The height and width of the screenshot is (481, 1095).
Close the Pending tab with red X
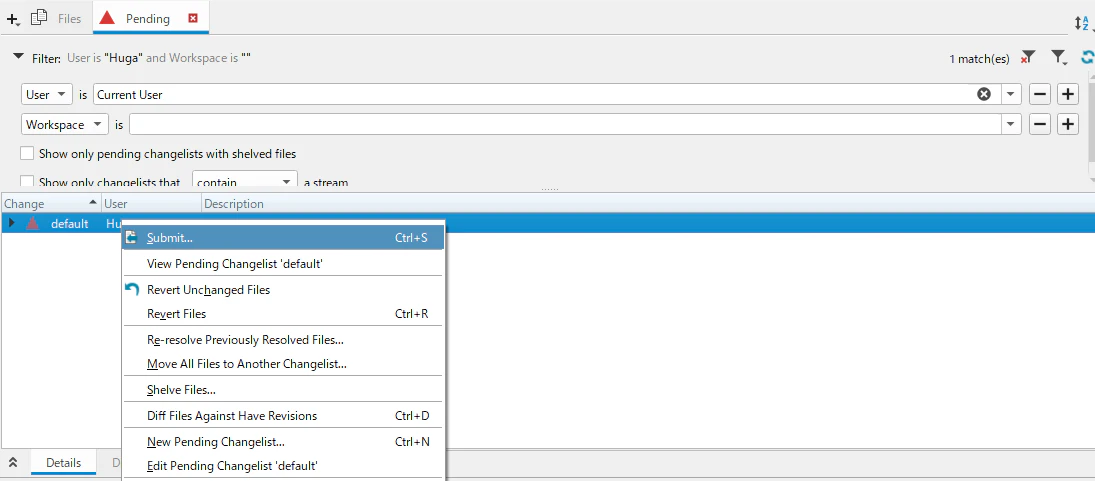pos(193,19)
